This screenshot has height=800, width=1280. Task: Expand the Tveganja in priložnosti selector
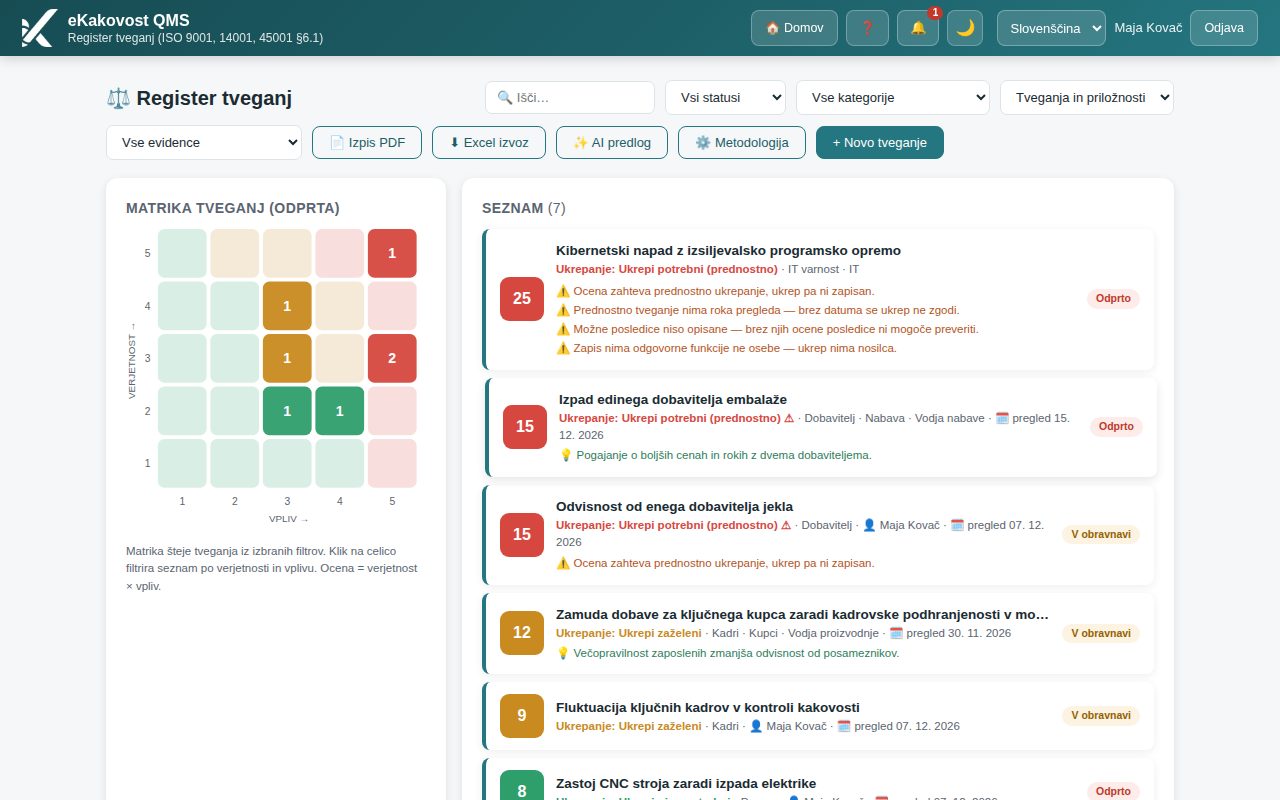pos(1087,97)
